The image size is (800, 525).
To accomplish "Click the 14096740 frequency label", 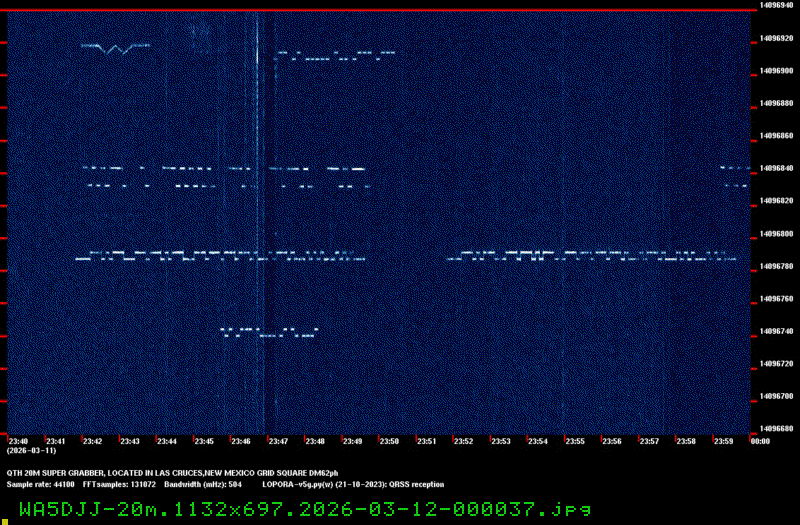I will 777,331.
